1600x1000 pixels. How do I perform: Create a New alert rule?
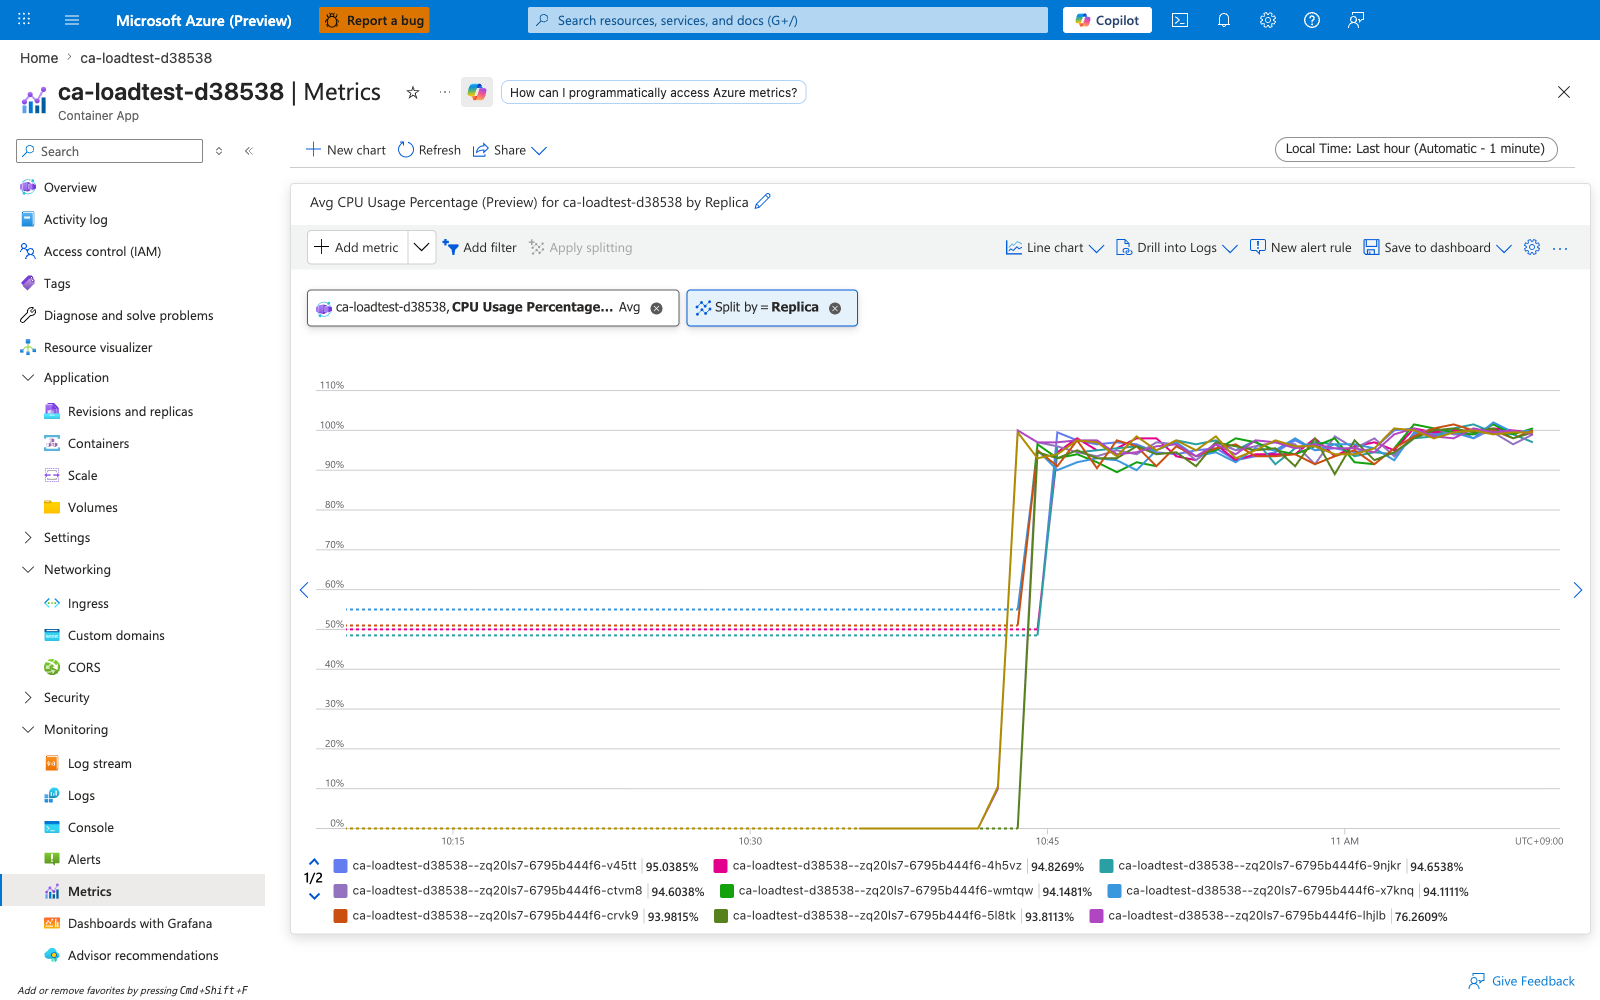1301,248
